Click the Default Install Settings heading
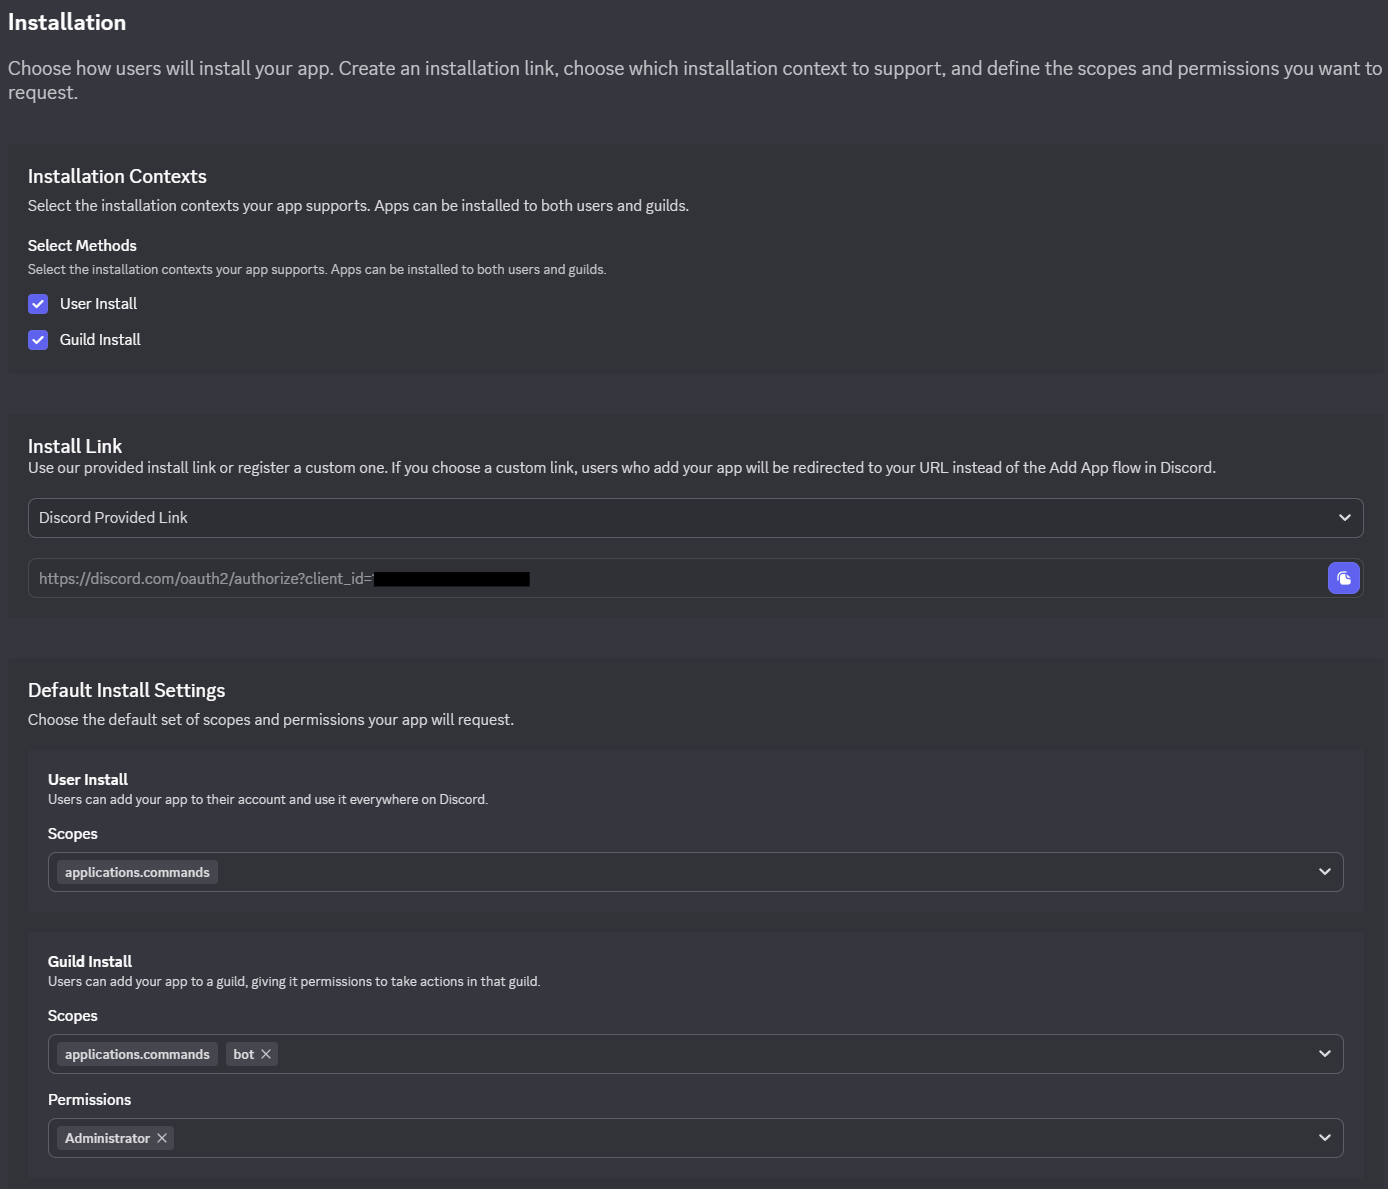The height and width of the screenshot is (1189, 1388). click(127, 690)
